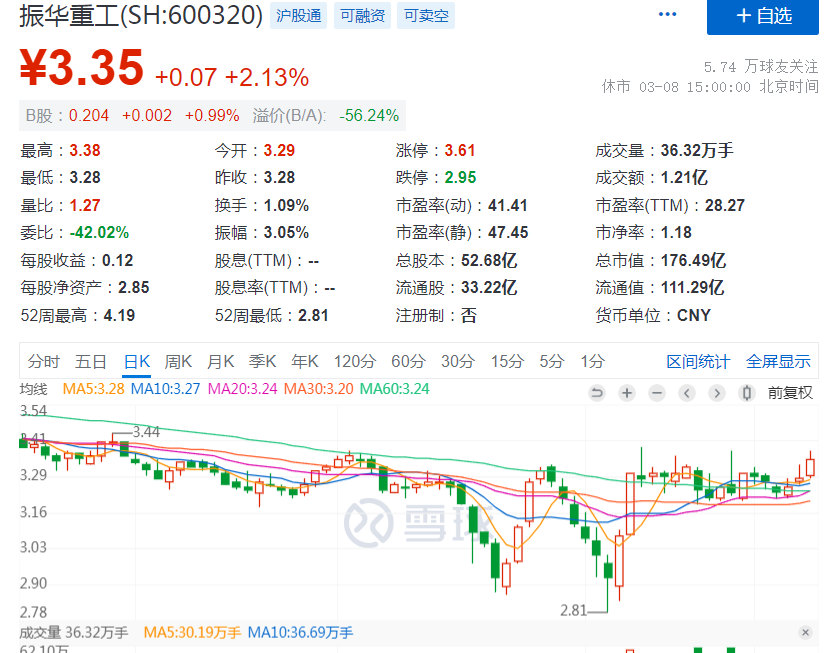Click the 每股净资产 value 2.85
The image size is (824, 653).
click(133, 287)
